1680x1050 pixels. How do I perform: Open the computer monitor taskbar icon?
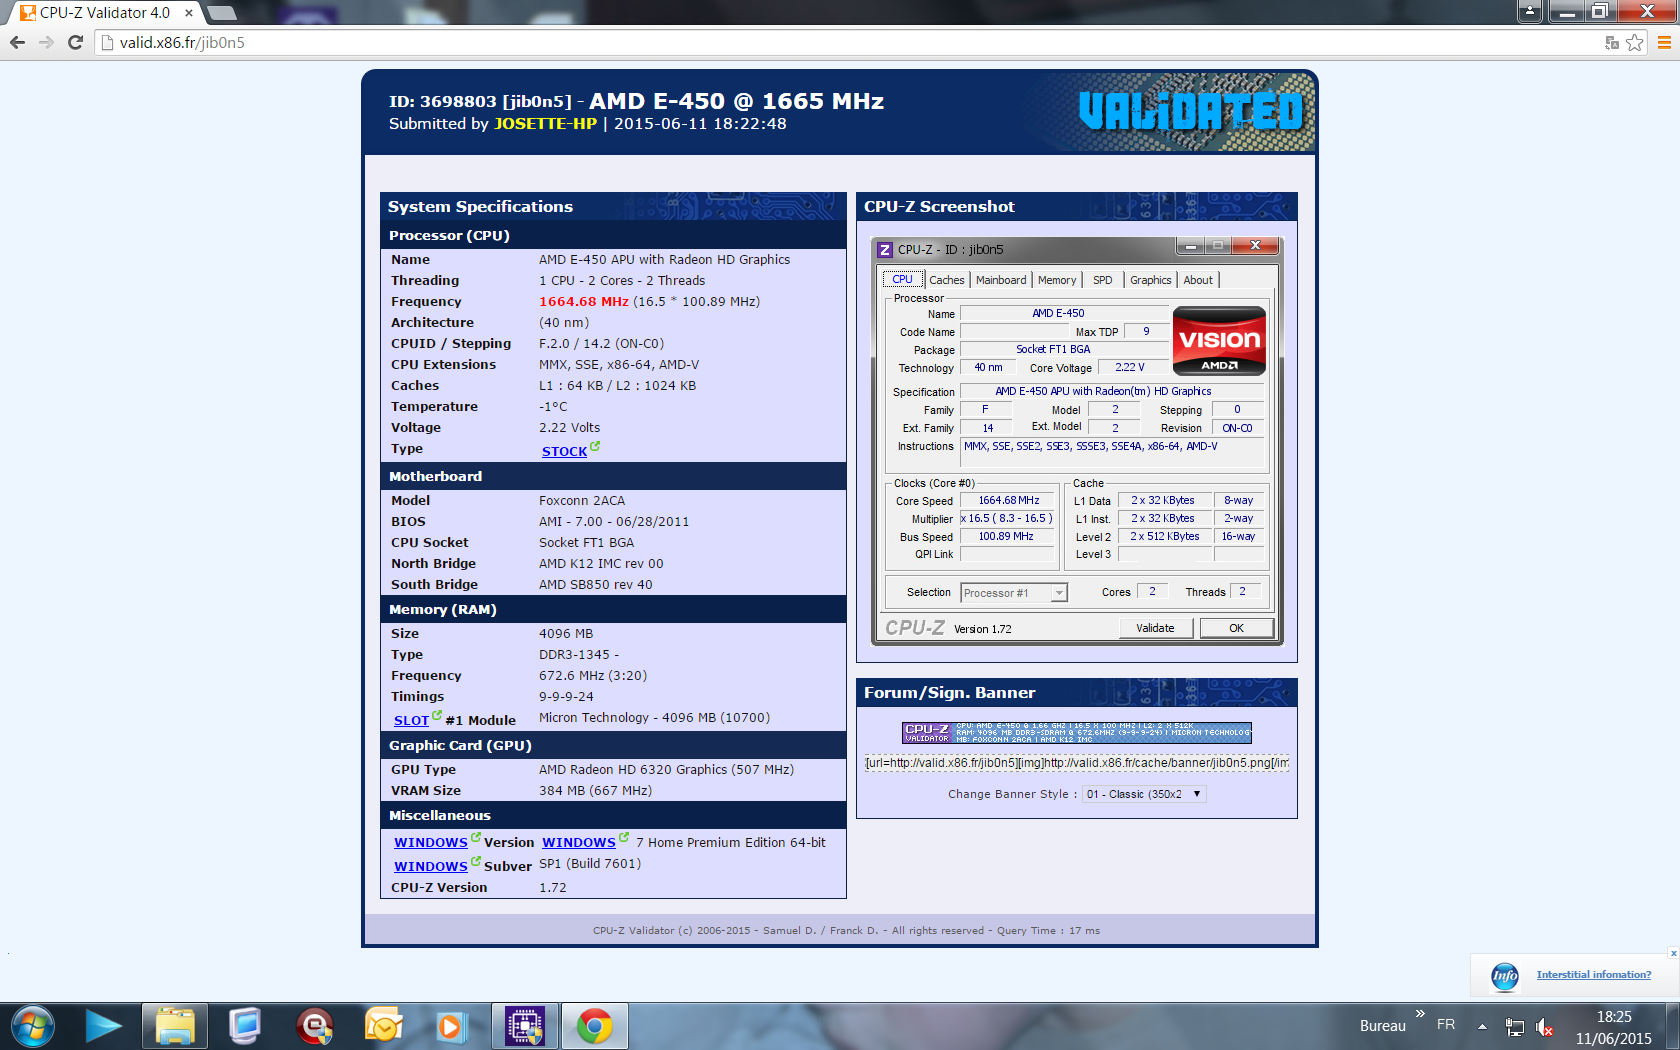tap(244, 1026)
